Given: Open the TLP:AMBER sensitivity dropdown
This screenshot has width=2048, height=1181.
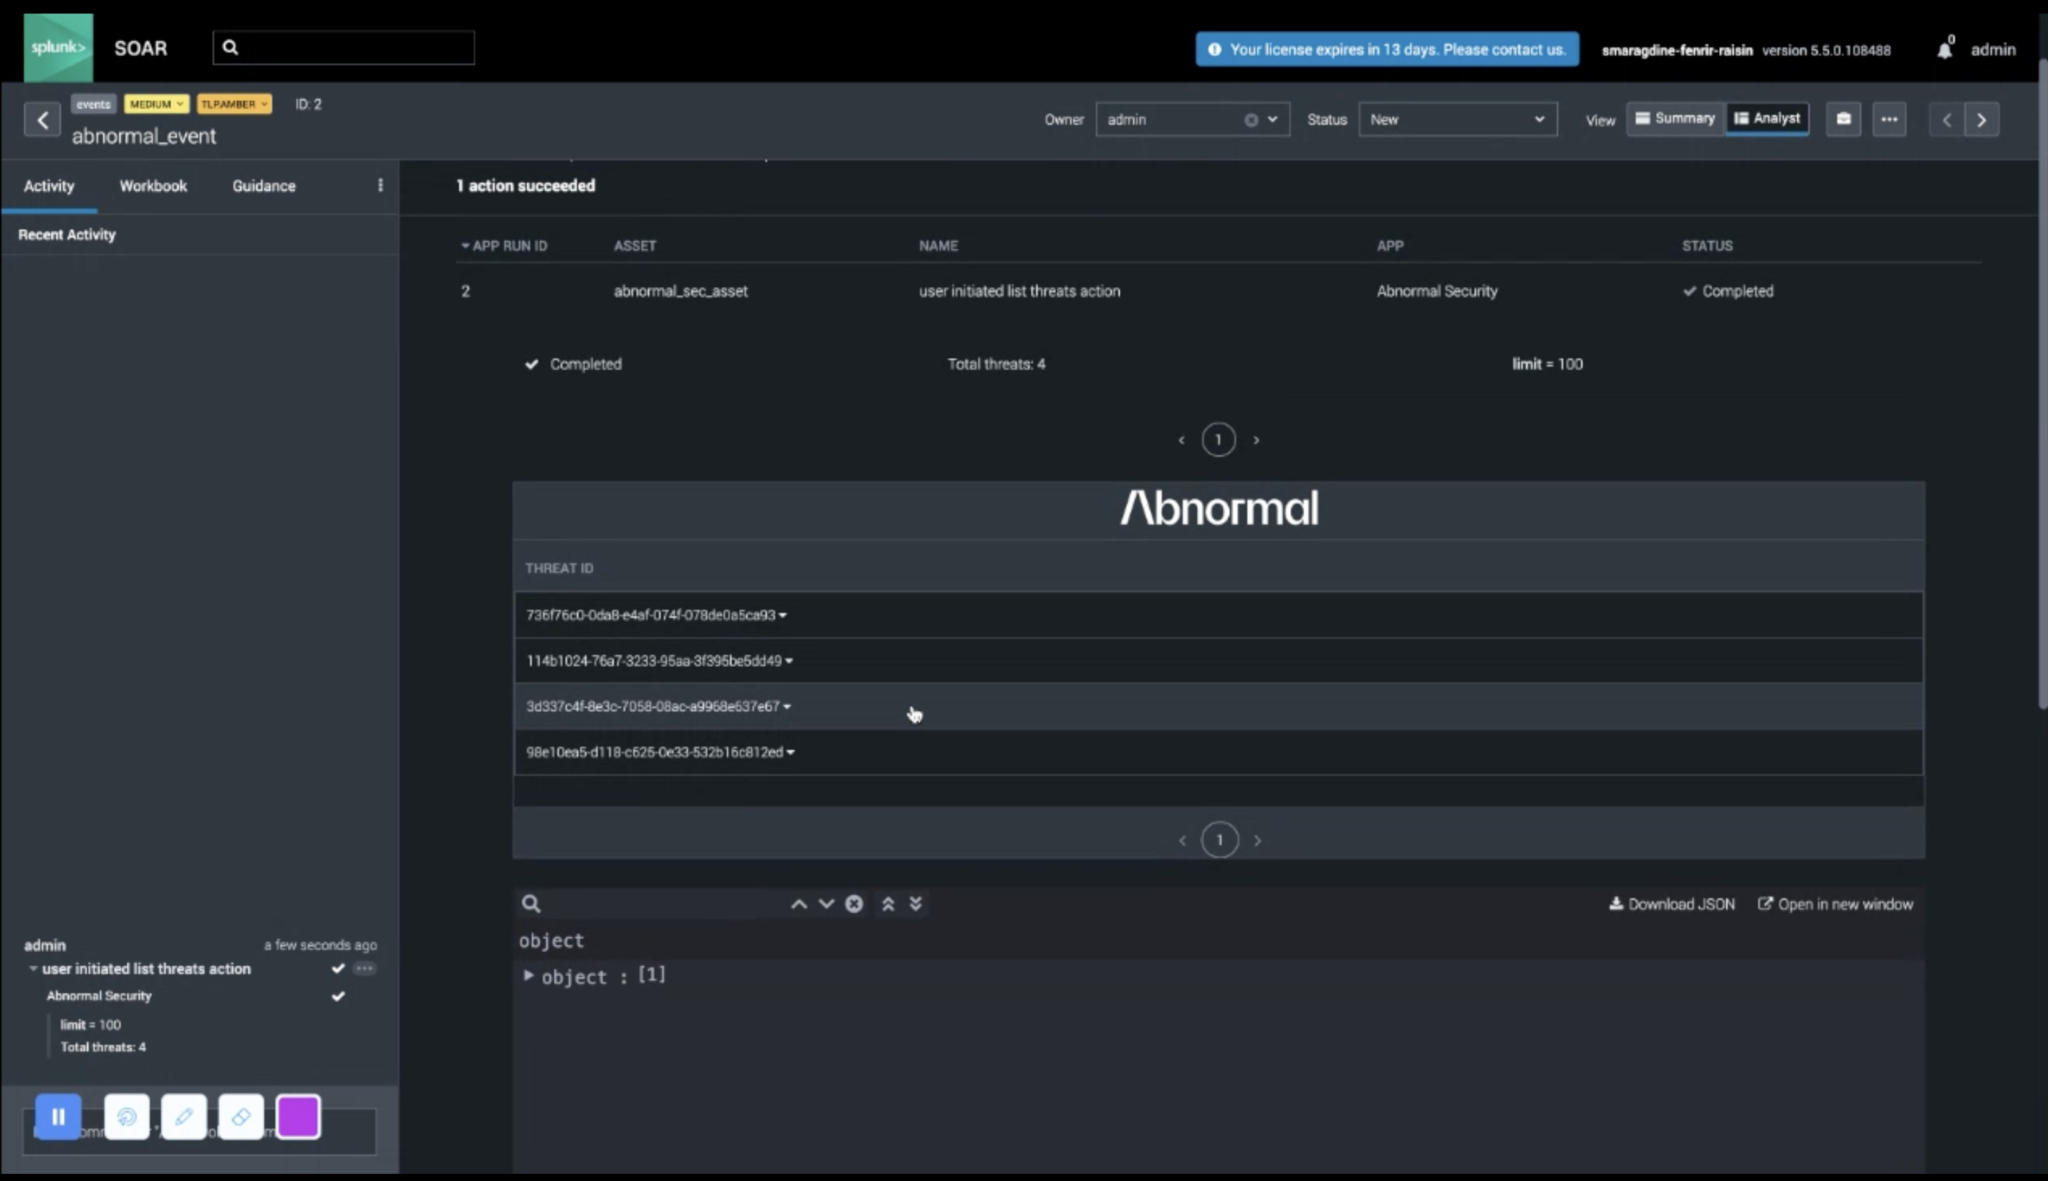Looking at the screenshot, I should point(234,104).
